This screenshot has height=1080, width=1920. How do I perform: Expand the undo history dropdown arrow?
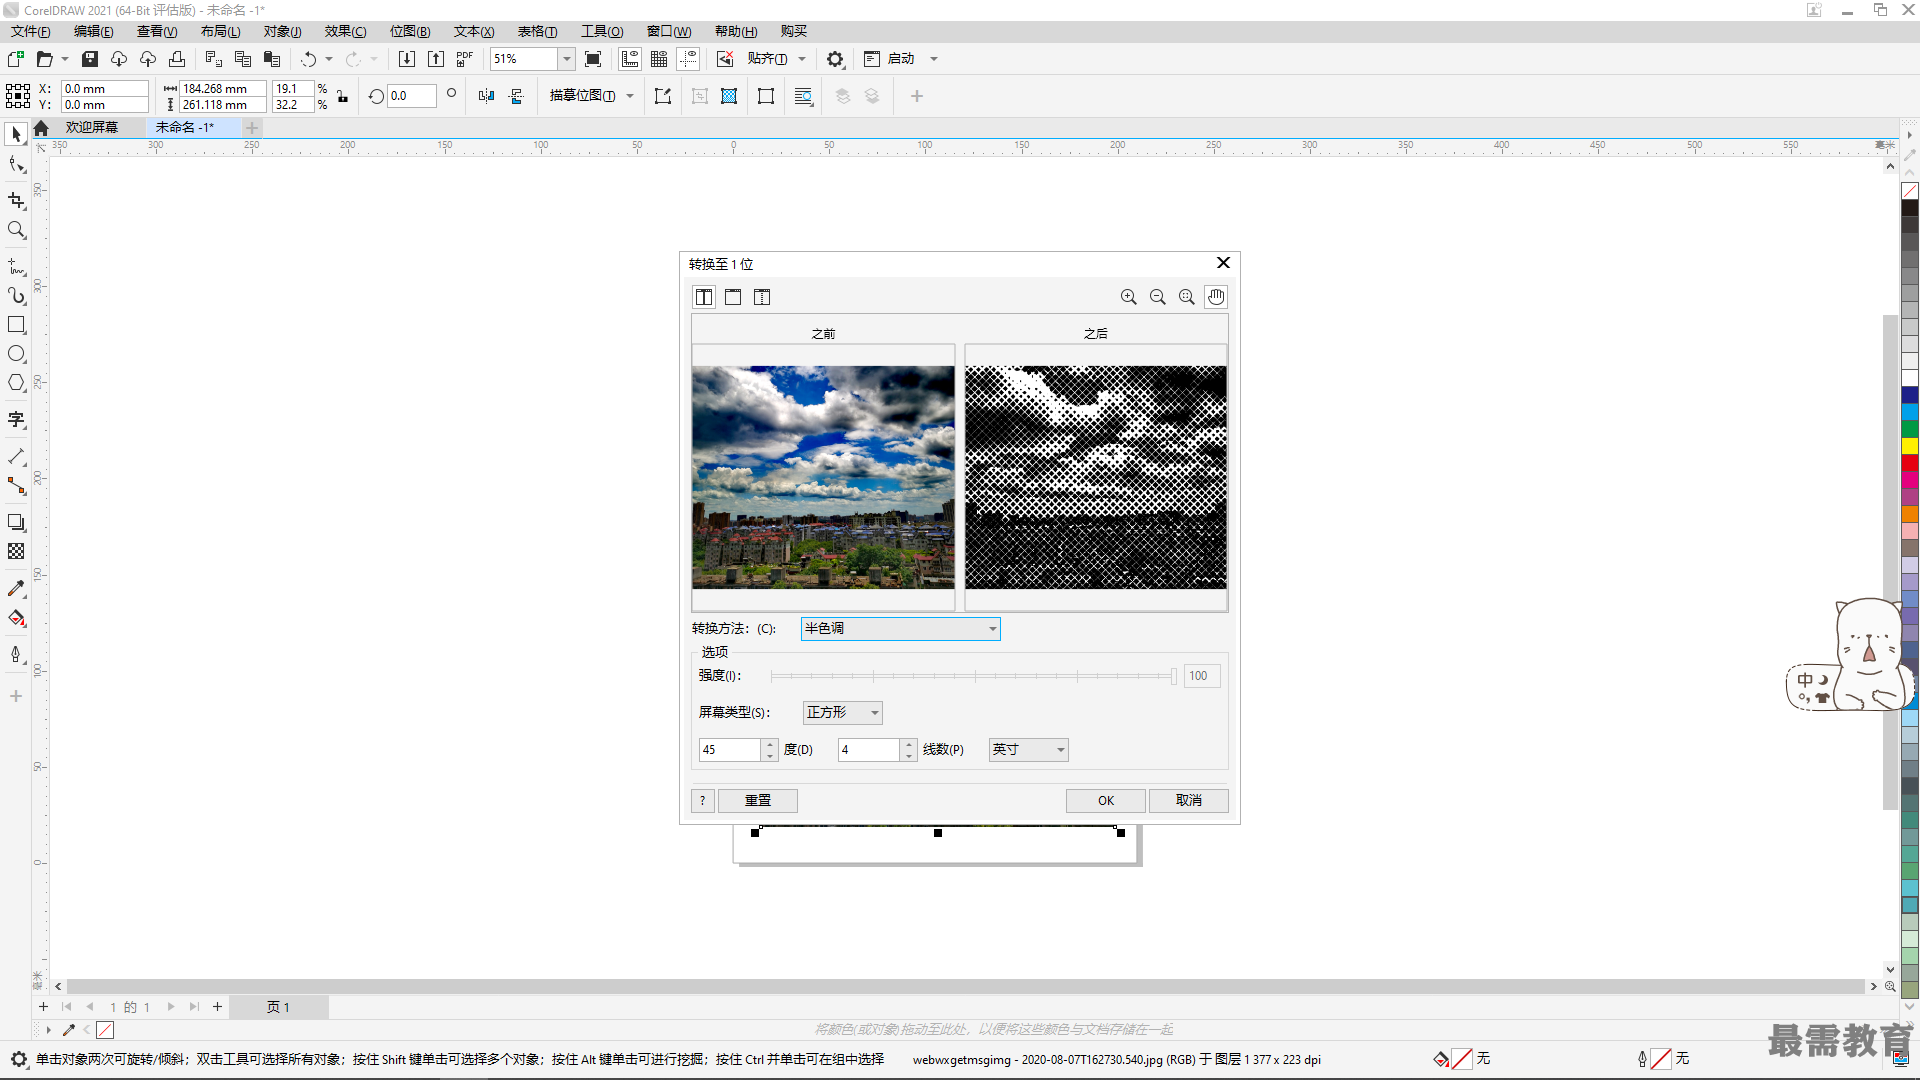pos(329,59)
